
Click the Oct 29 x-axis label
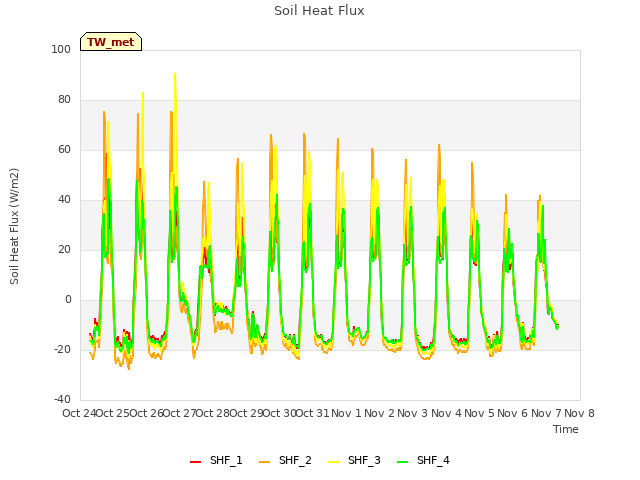click(x=246, y=413)
